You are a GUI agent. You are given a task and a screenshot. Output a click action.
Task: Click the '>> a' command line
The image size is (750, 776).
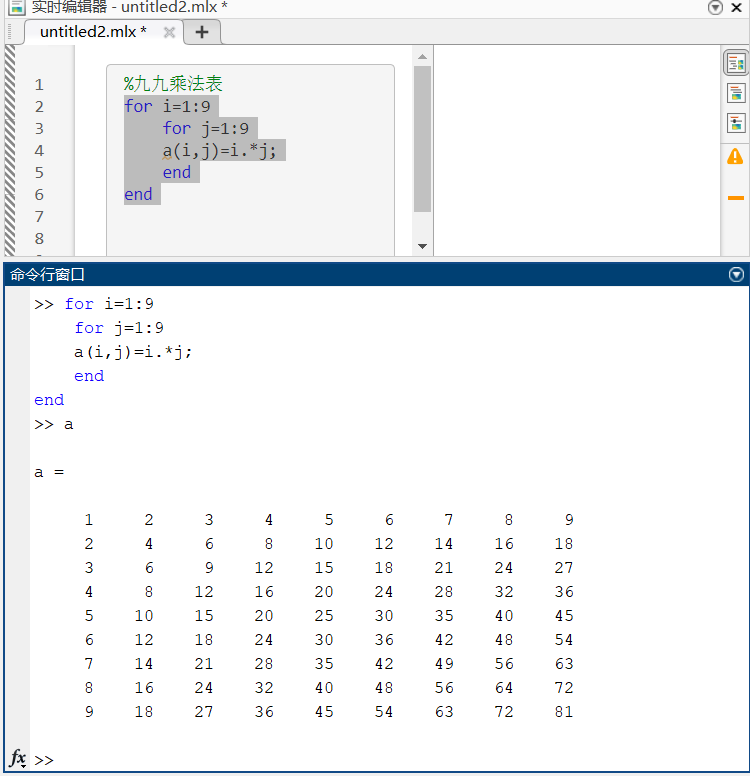[x=53, y=425]
